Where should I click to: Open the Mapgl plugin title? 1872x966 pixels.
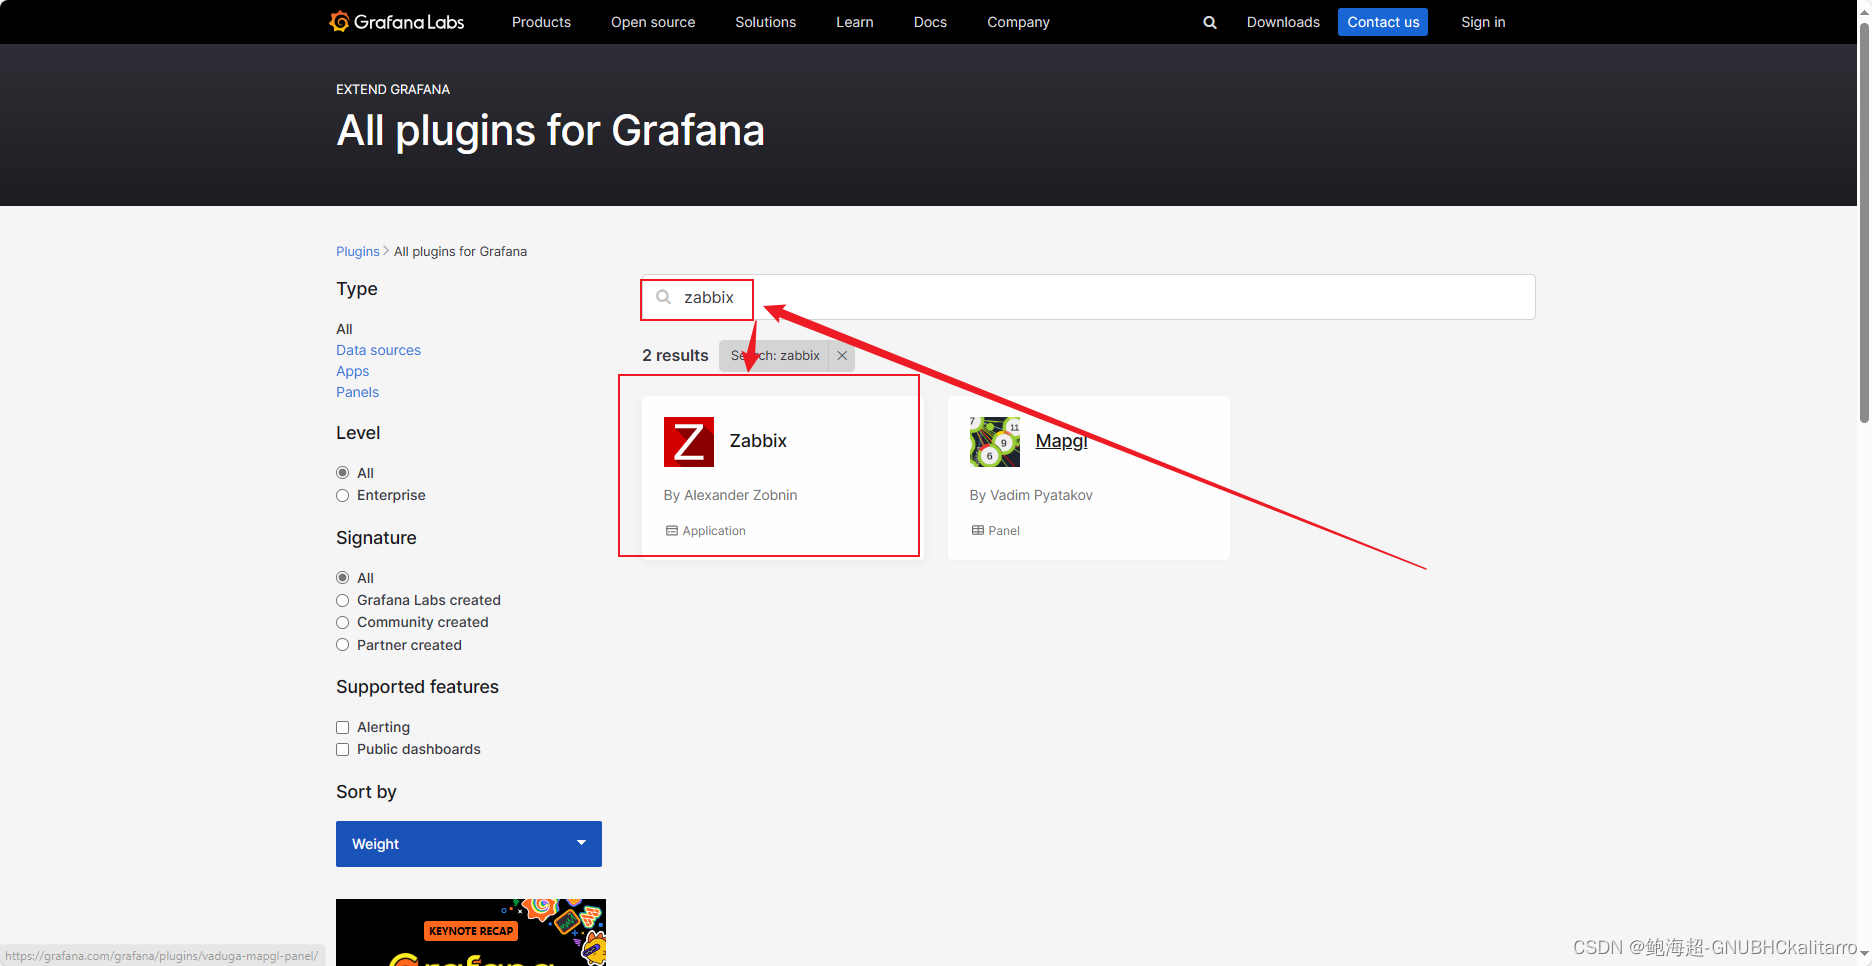click(x=1061, y=441)
